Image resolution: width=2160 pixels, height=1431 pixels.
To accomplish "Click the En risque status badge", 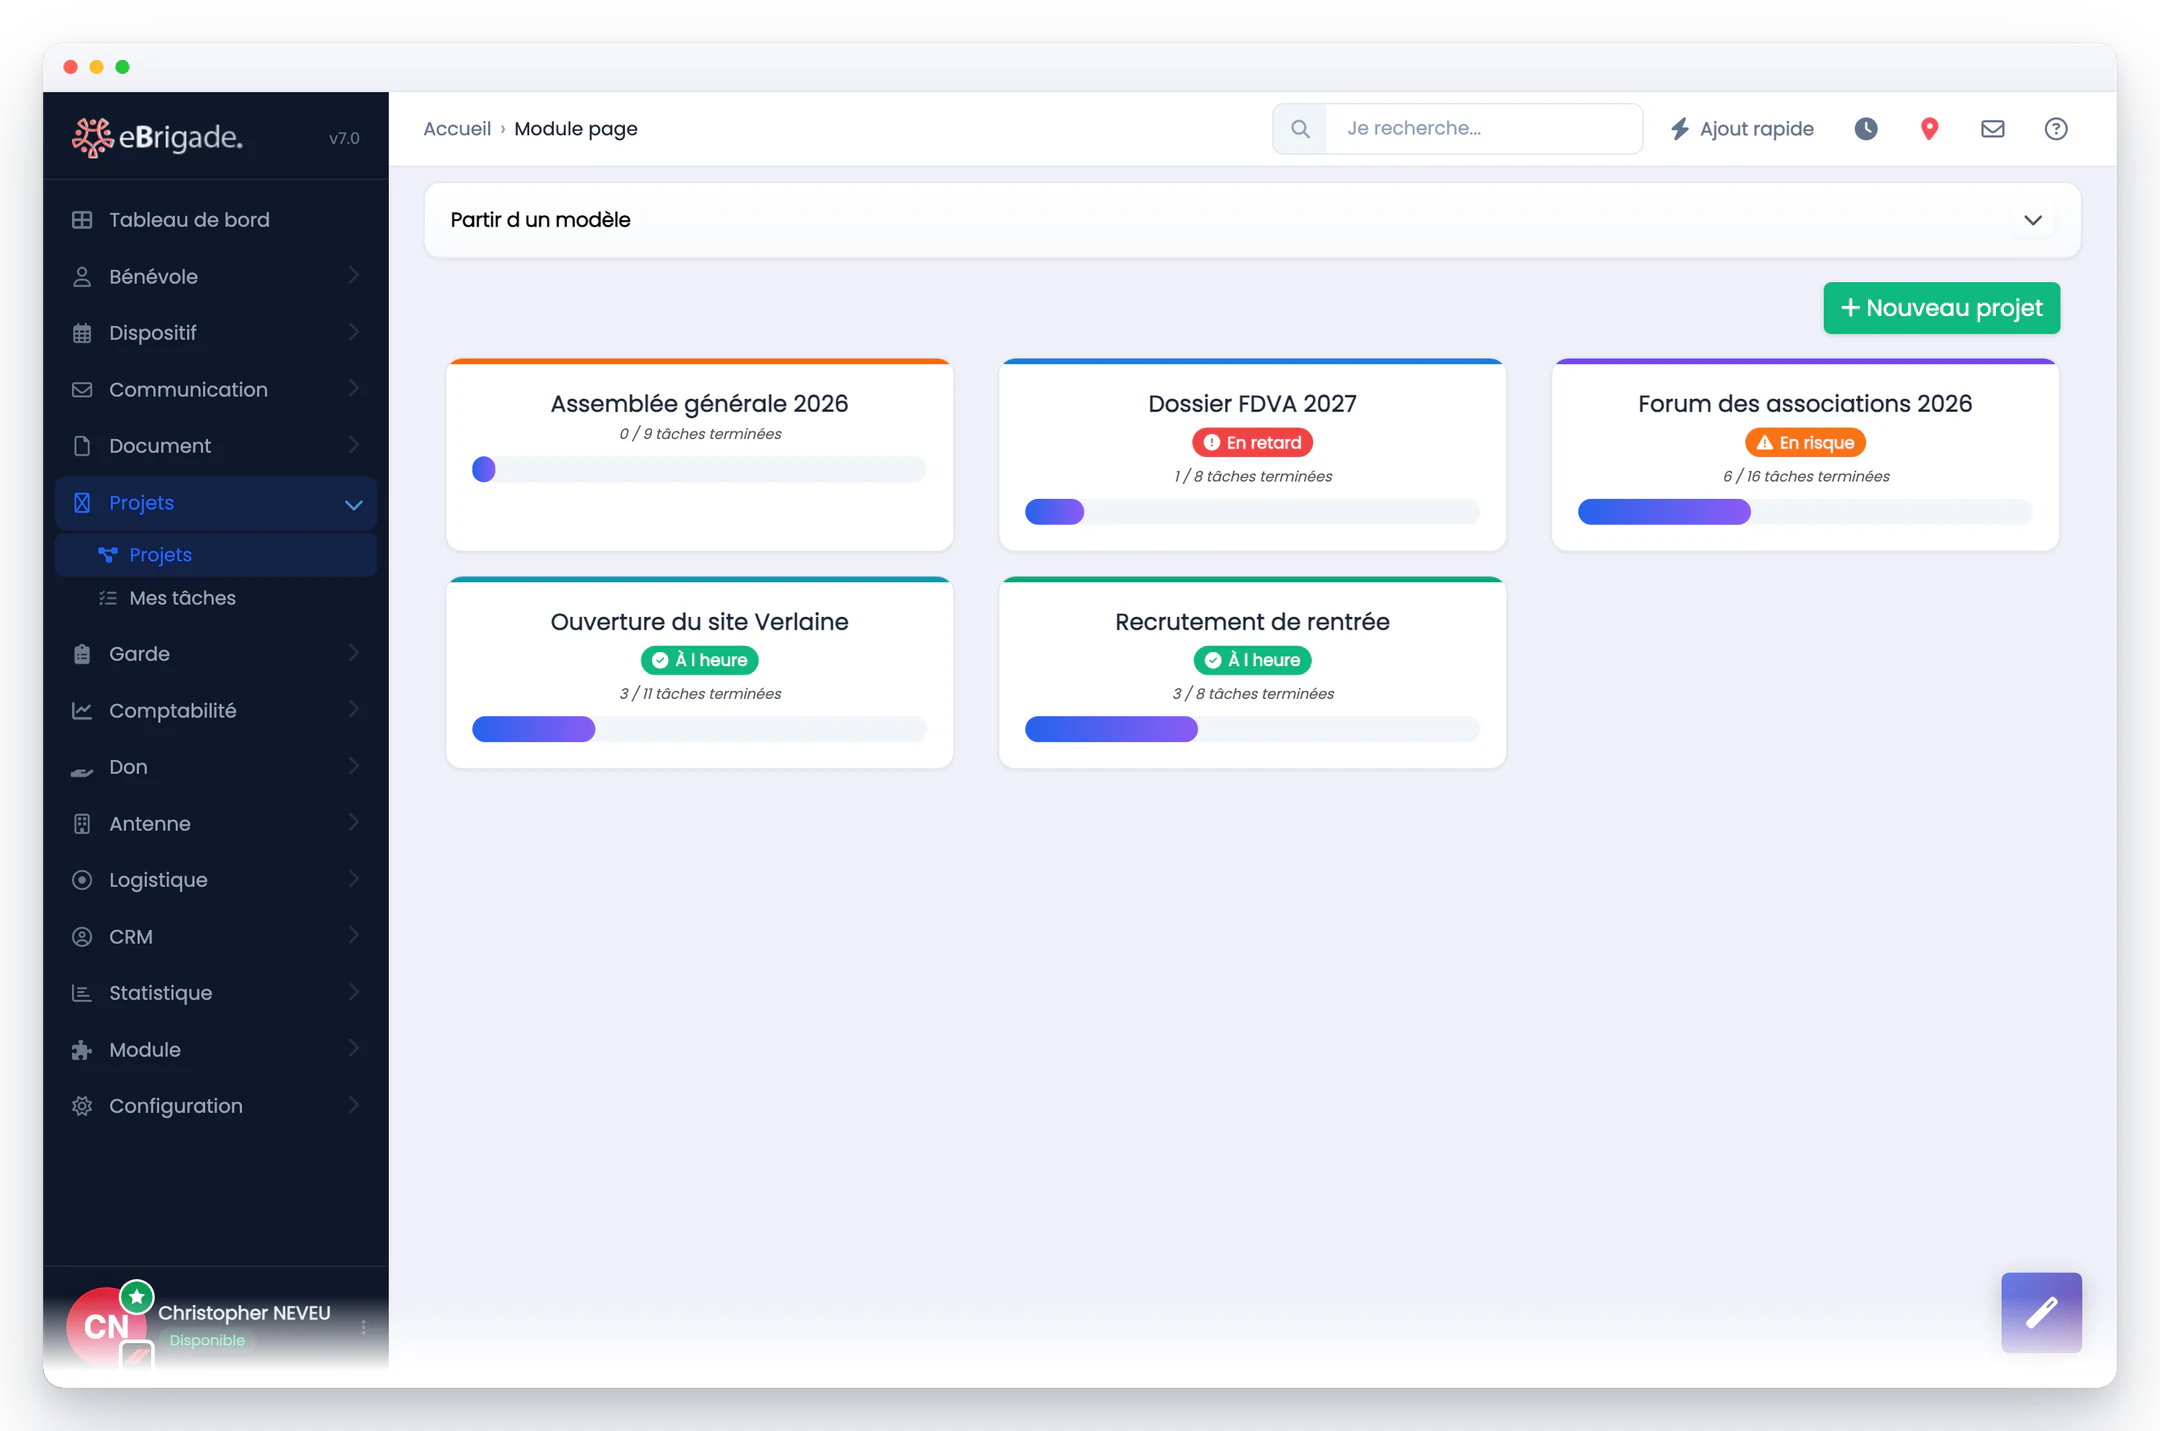I will point(1805,443).
